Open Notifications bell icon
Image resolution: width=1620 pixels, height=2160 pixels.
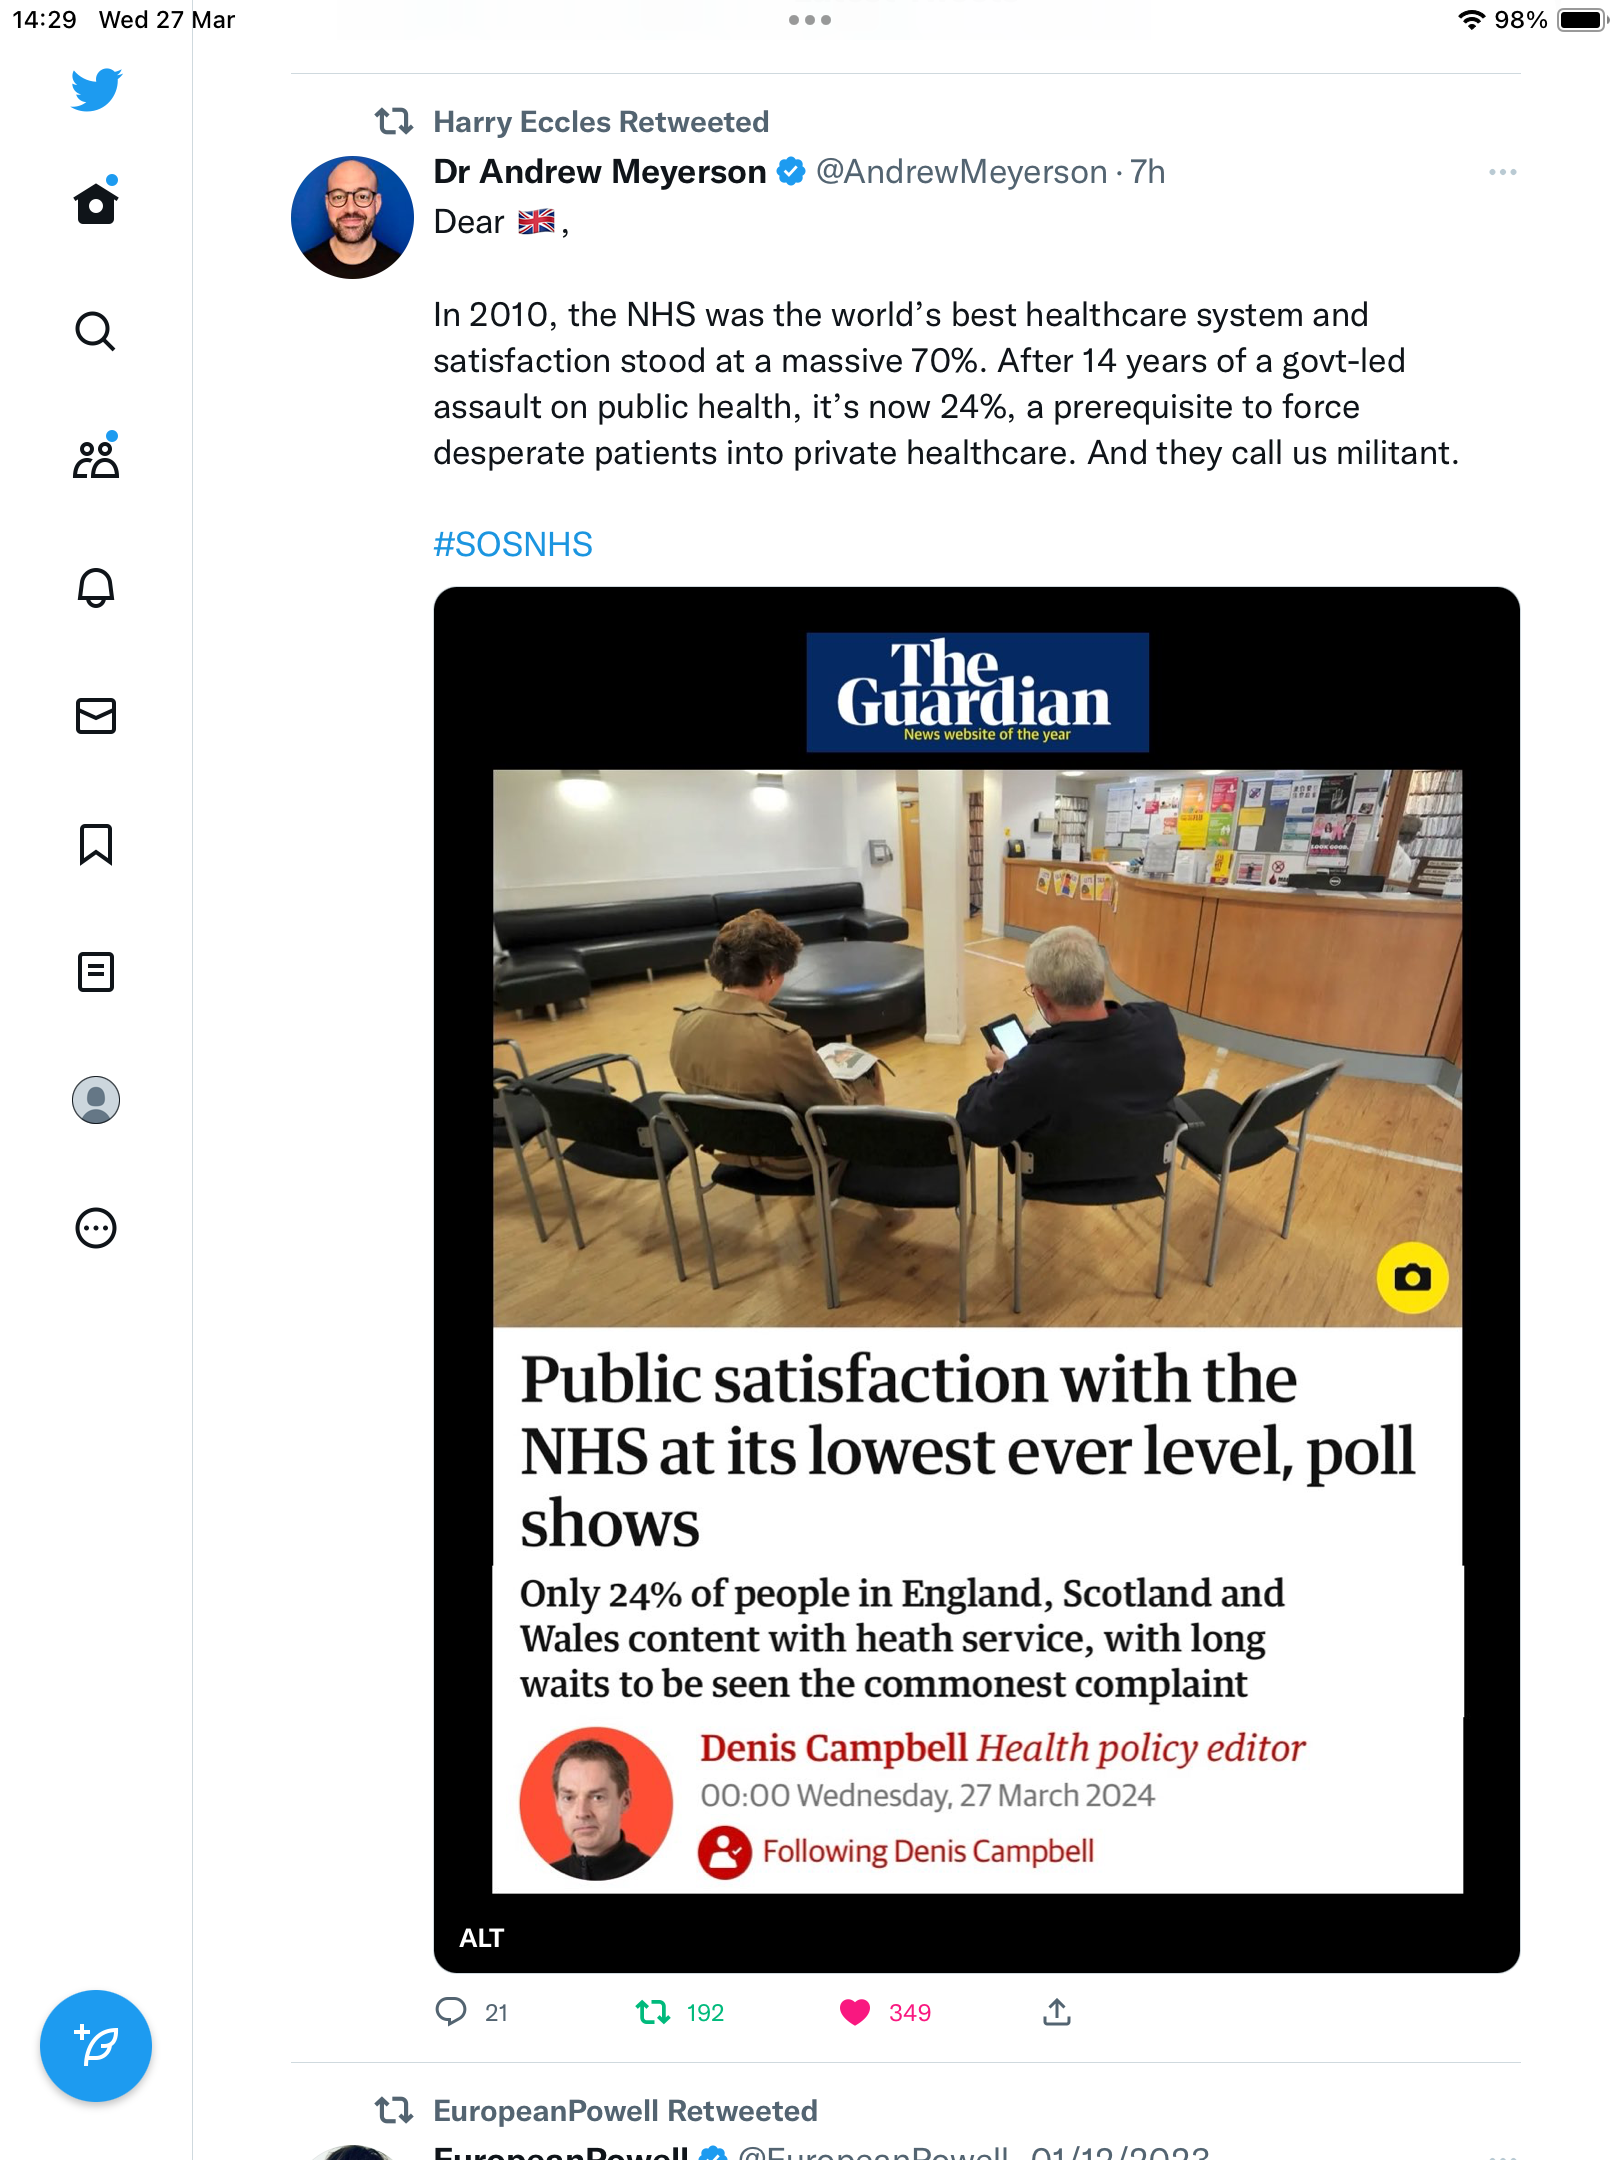[96, 587]
